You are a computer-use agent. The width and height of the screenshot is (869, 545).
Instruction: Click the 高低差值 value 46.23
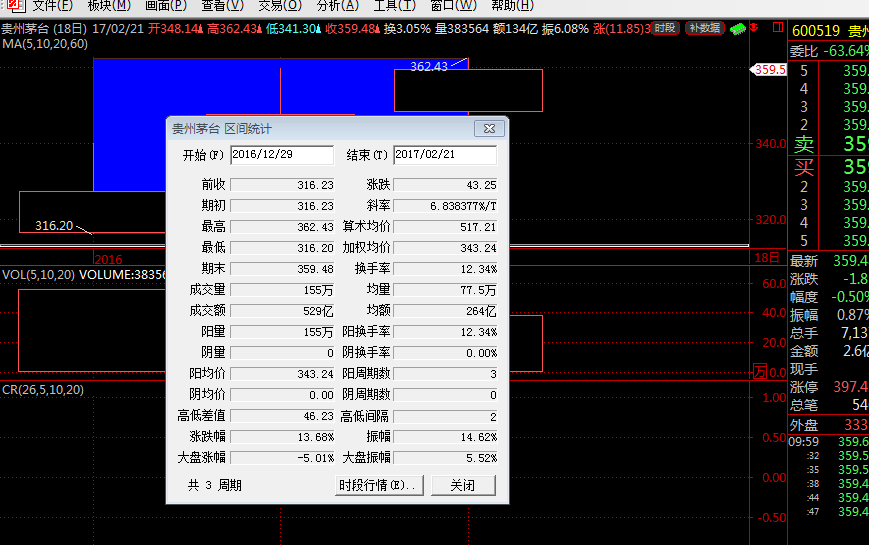(282, 416)
